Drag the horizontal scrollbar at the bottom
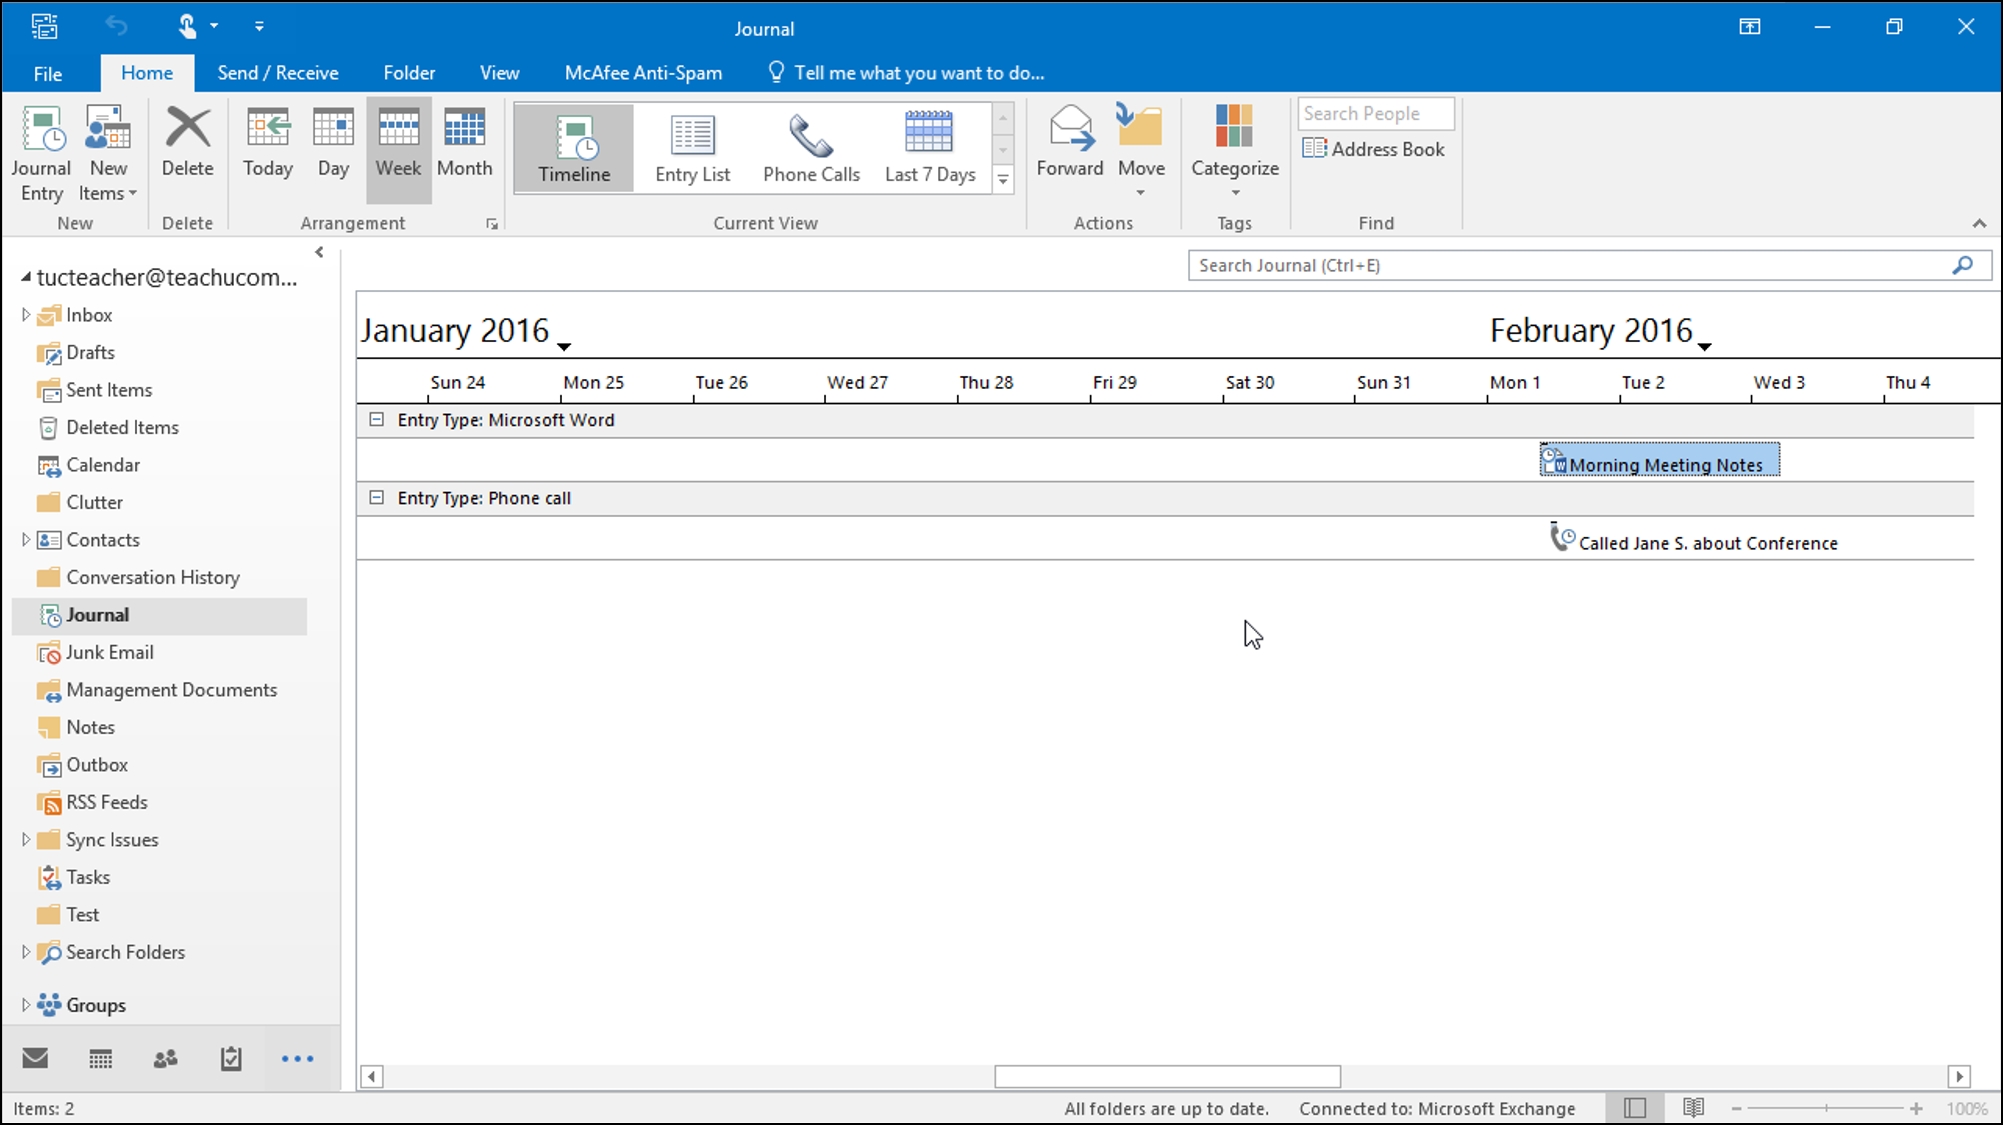This screenshot has height=1125, width=2003. click(1167, 1075)
